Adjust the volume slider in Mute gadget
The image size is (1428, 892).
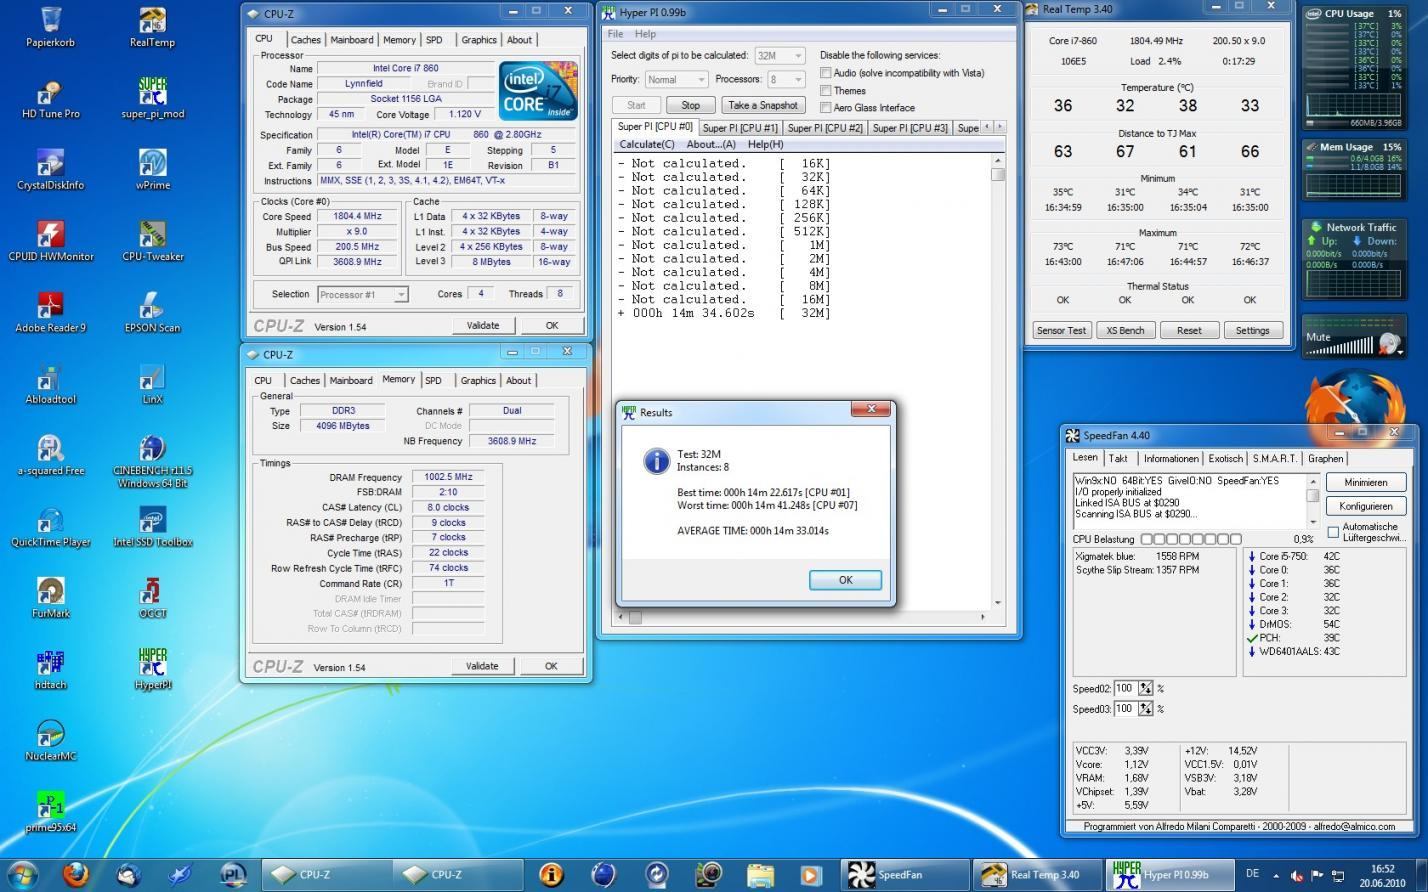pyautogui.click(x=1340, y=346)
